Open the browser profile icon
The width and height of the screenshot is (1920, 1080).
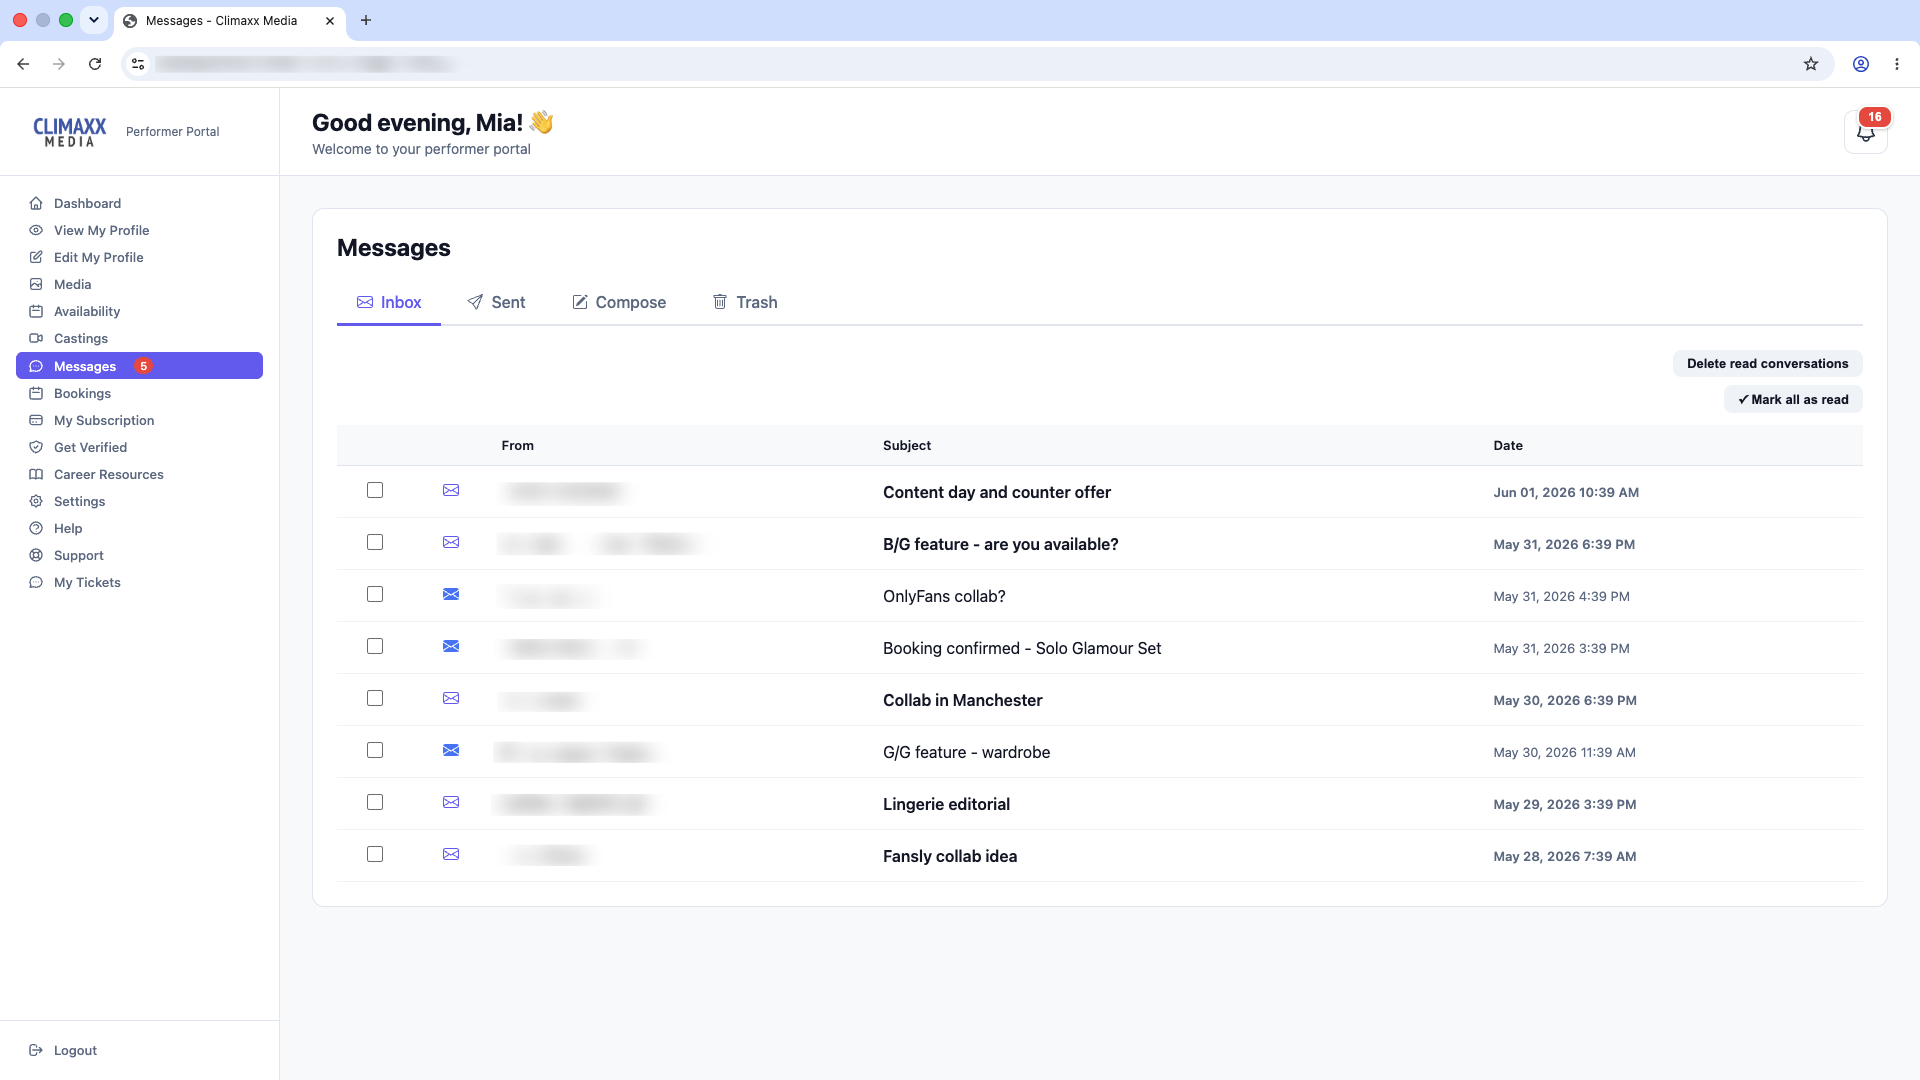1861,64
